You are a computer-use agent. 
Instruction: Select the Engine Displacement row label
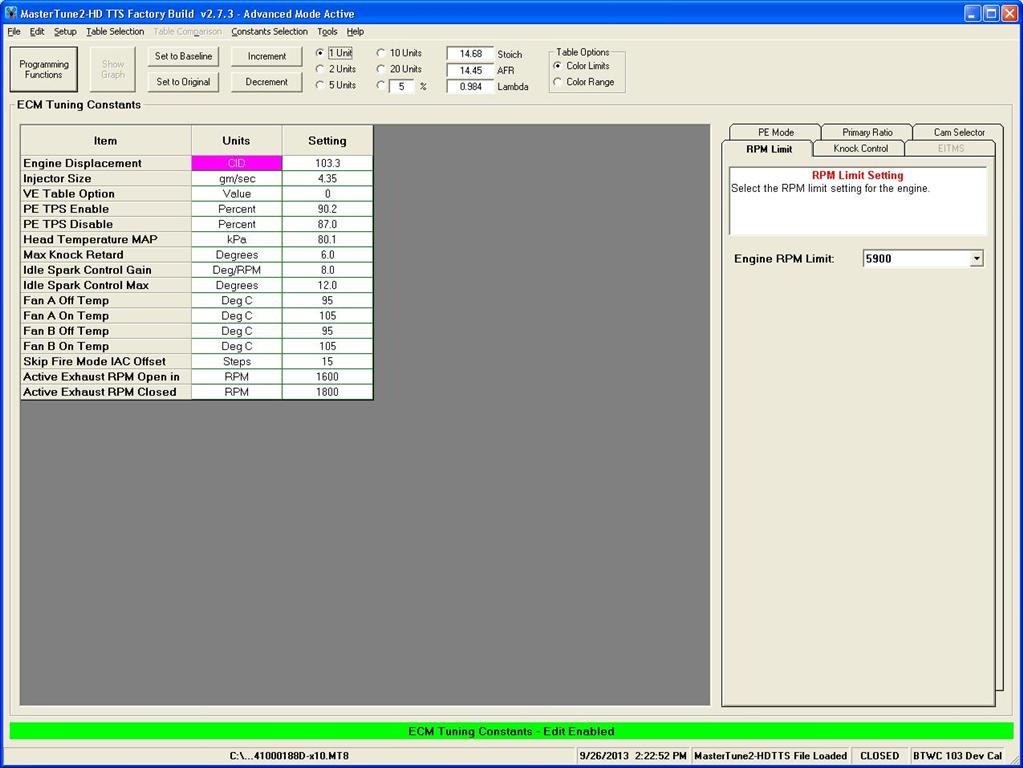click(x=106, y=163)
